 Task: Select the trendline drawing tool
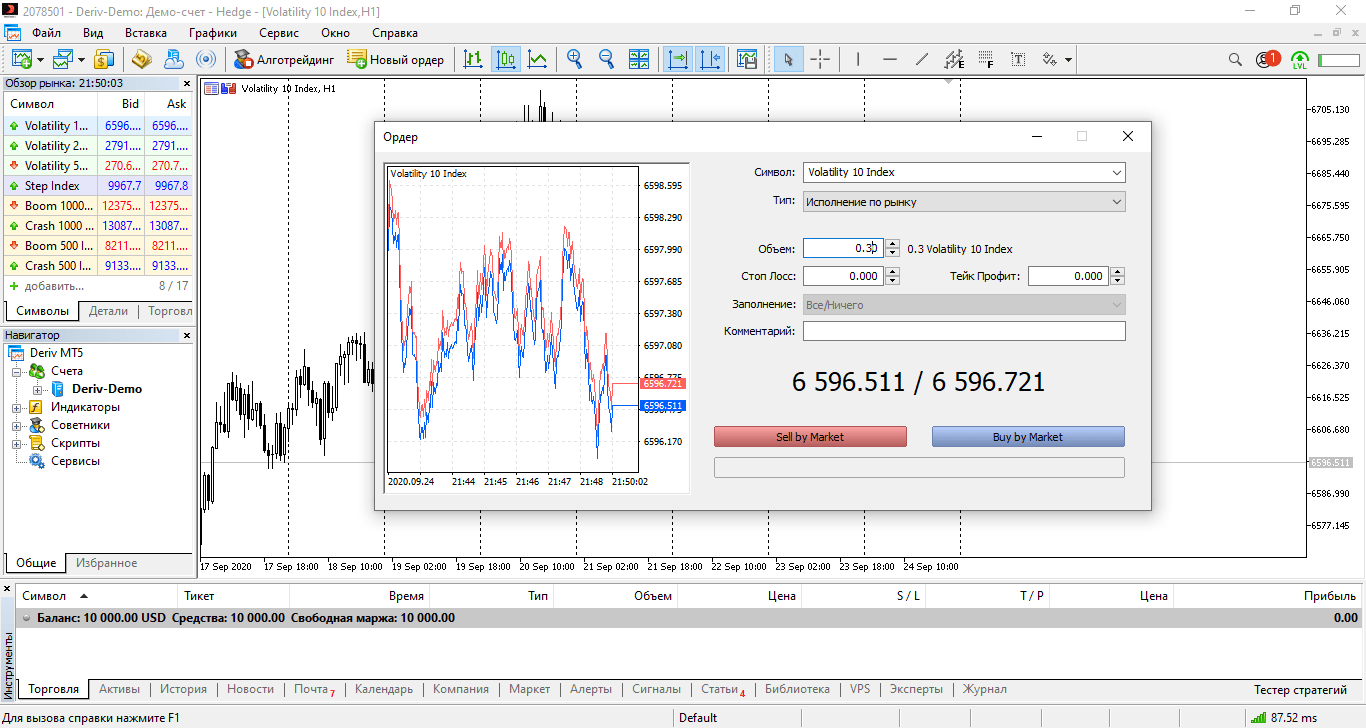click(x=921, y=59)
